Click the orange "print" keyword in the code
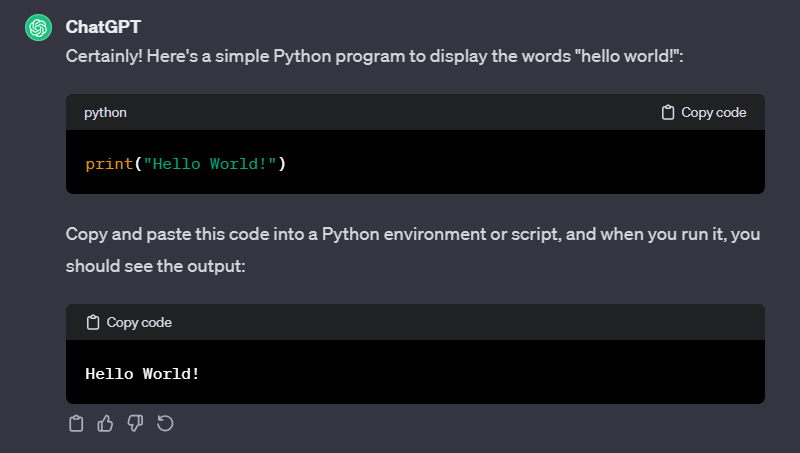Image resolution: width=800 pixels, height=453 pixels. coord(109,163)
